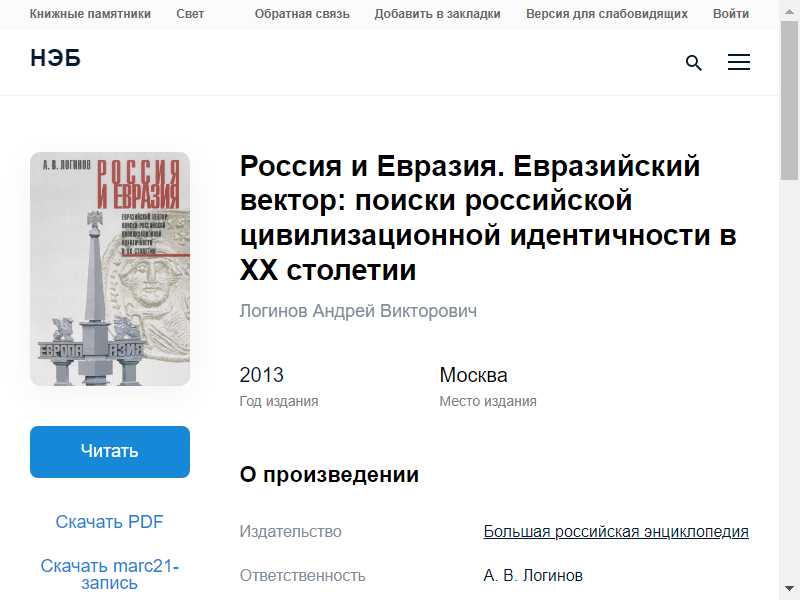Click the О произведении section heading
Image resolution: width=800 pixels, height=600 pixels.
[329, 474]
